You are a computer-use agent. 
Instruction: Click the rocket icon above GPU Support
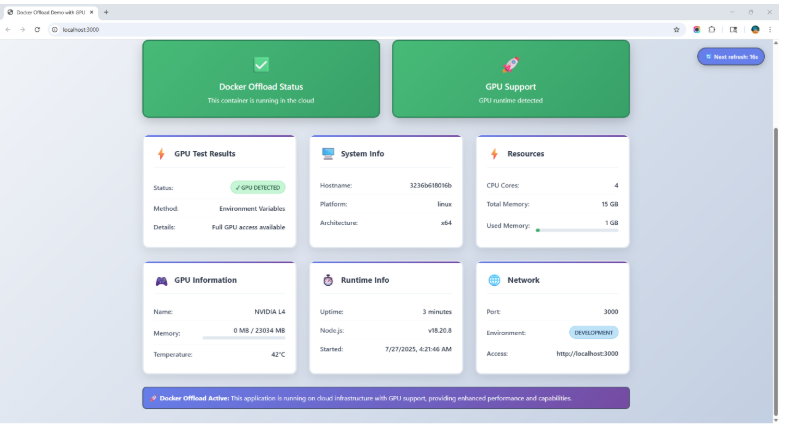pyautogui.click(x=510, y=64)
